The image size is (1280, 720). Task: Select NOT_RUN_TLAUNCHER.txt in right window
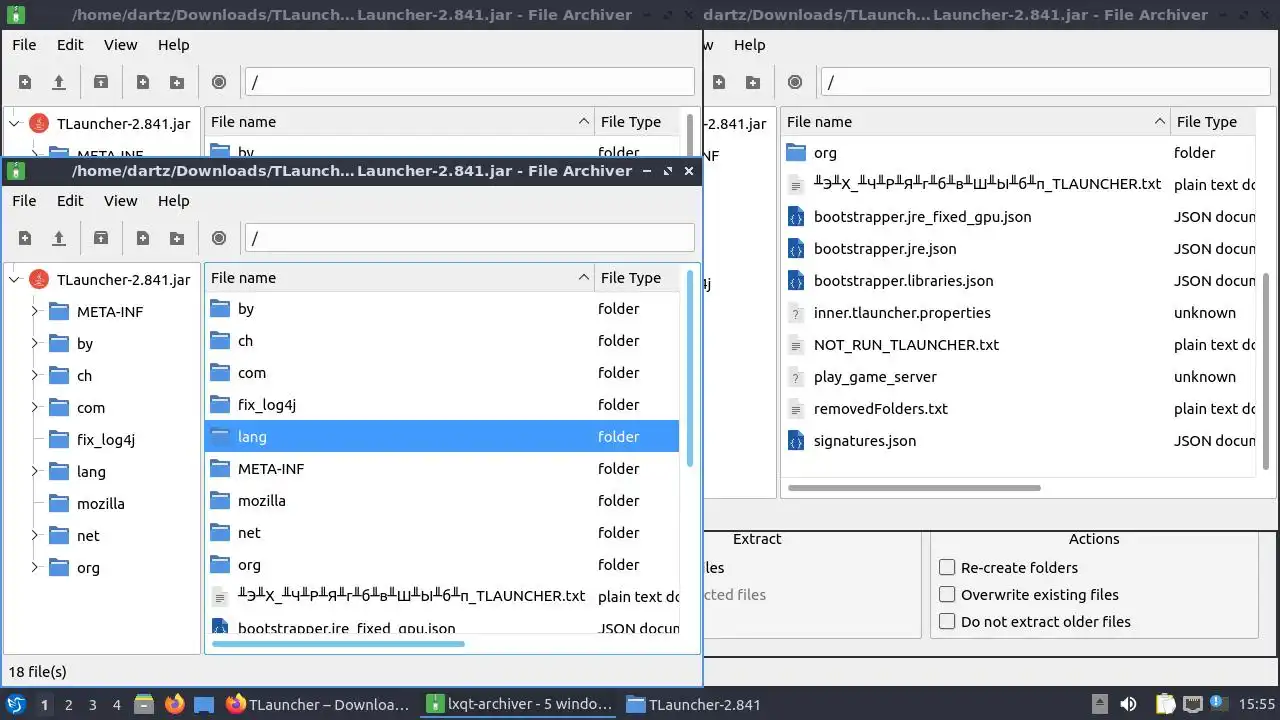[906, 345]
